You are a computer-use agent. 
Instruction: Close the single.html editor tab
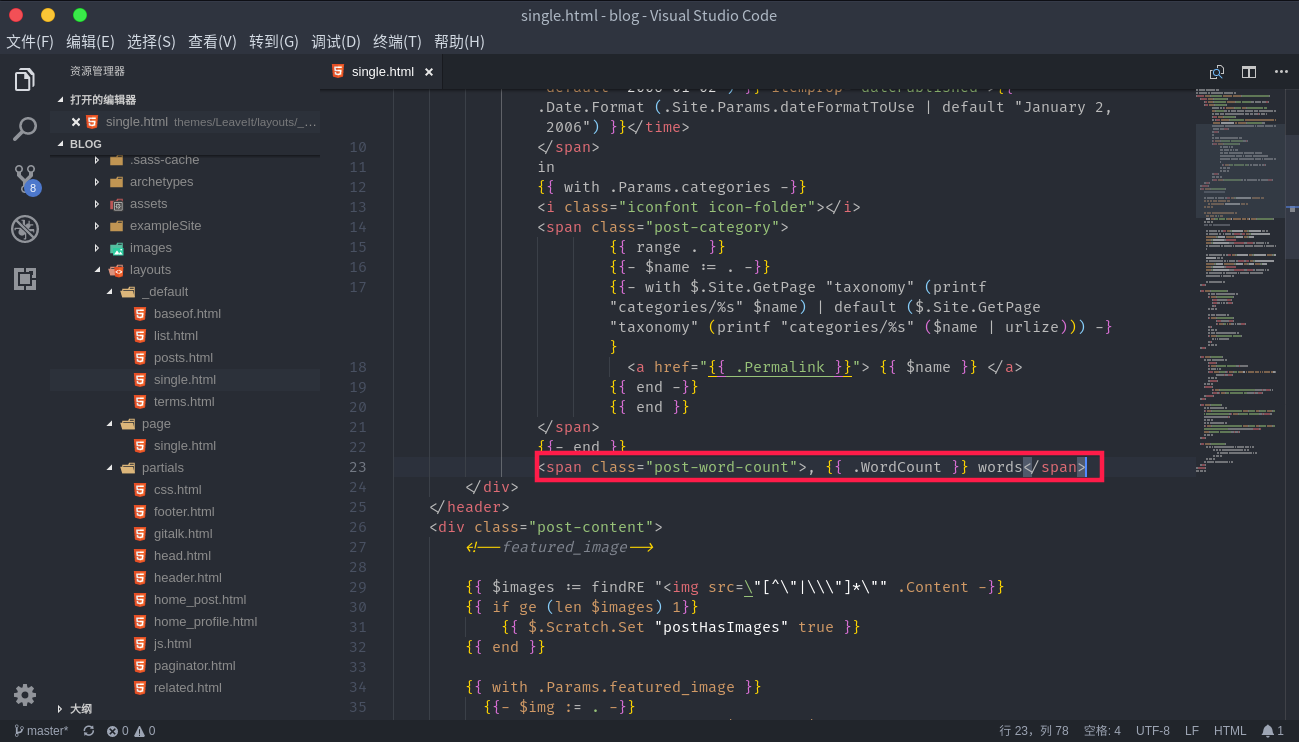tap(429, 72)
